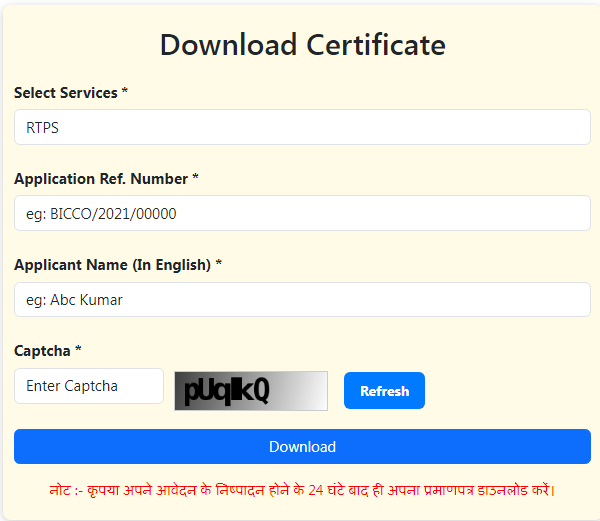Image resolution: width=600 pixels, height=521 pixels.
Task: Open the Select Services dropdown showing RTPS
Action: (x=302, y=127)
